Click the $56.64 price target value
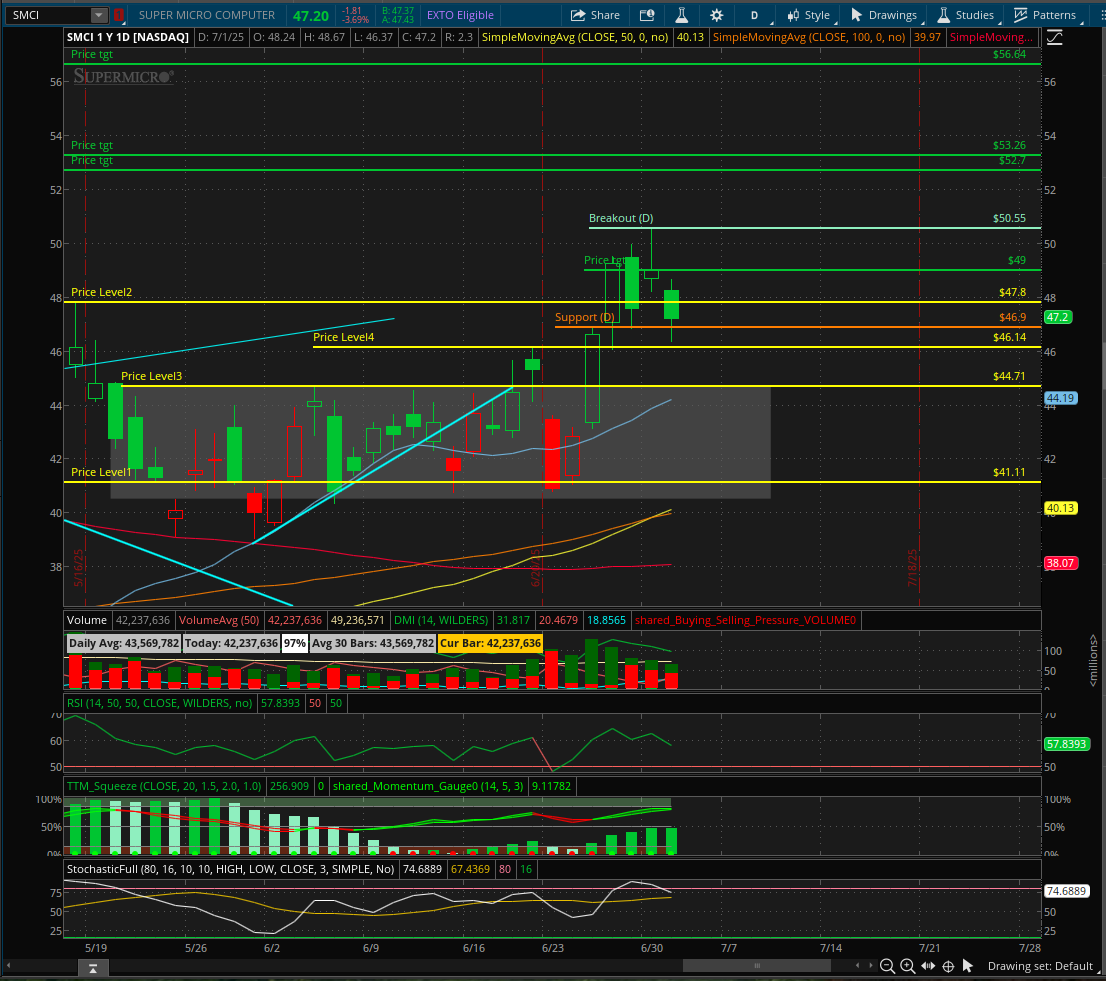Viewport: 1106px width, 981px height. [1009, 54]
